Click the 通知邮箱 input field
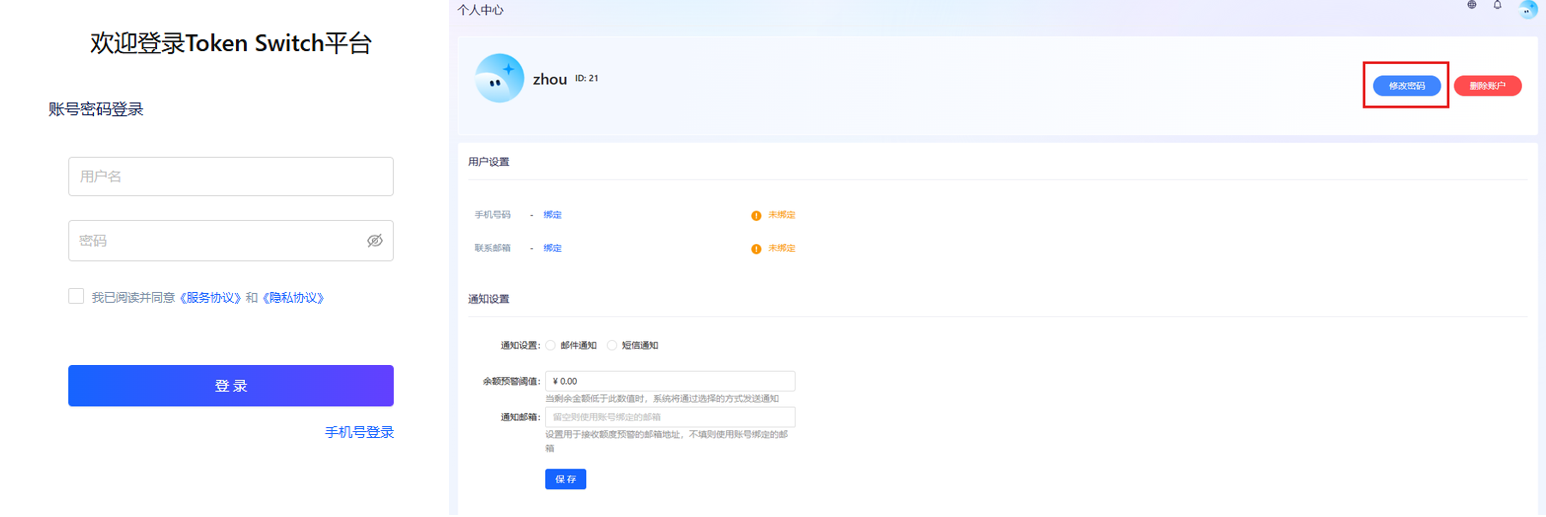This screenshot has height=517, width=1546. 670,417
